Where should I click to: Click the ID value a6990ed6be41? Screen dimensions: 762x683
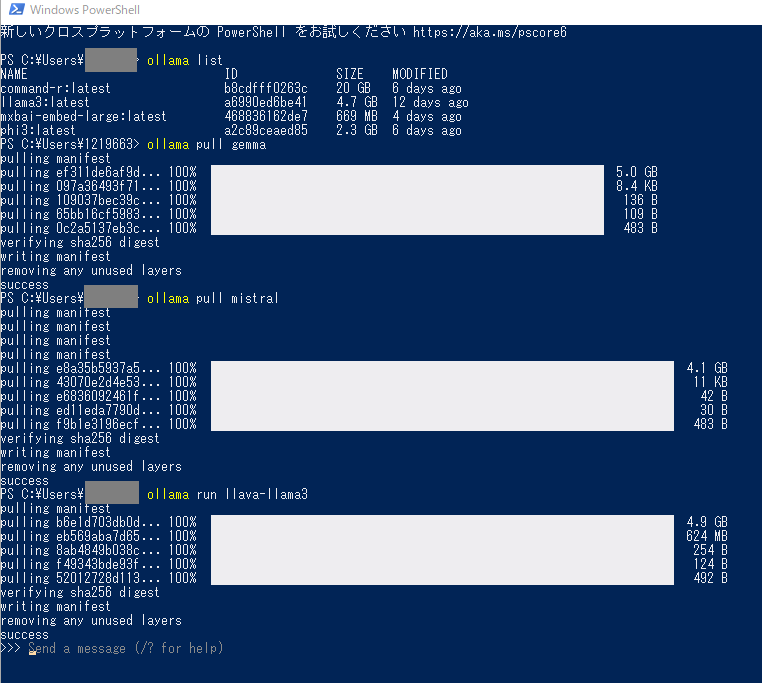(266, 103)
